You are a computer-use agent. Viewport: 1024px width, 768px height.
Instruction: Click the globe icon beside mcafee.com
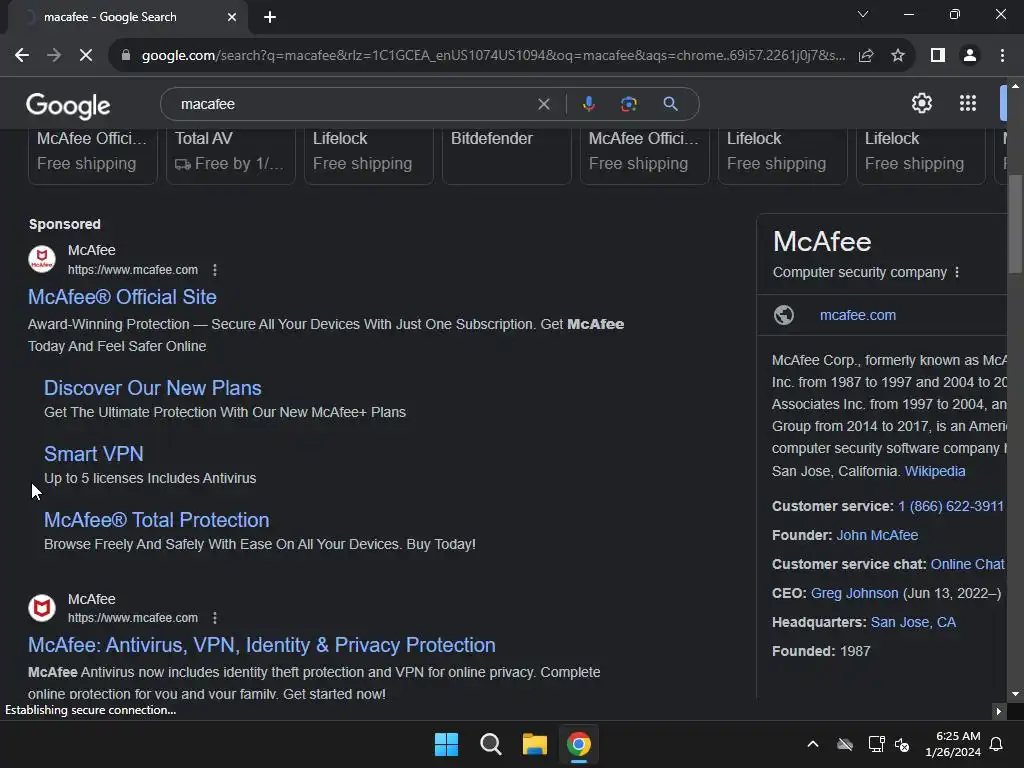[x=784, y=315]
